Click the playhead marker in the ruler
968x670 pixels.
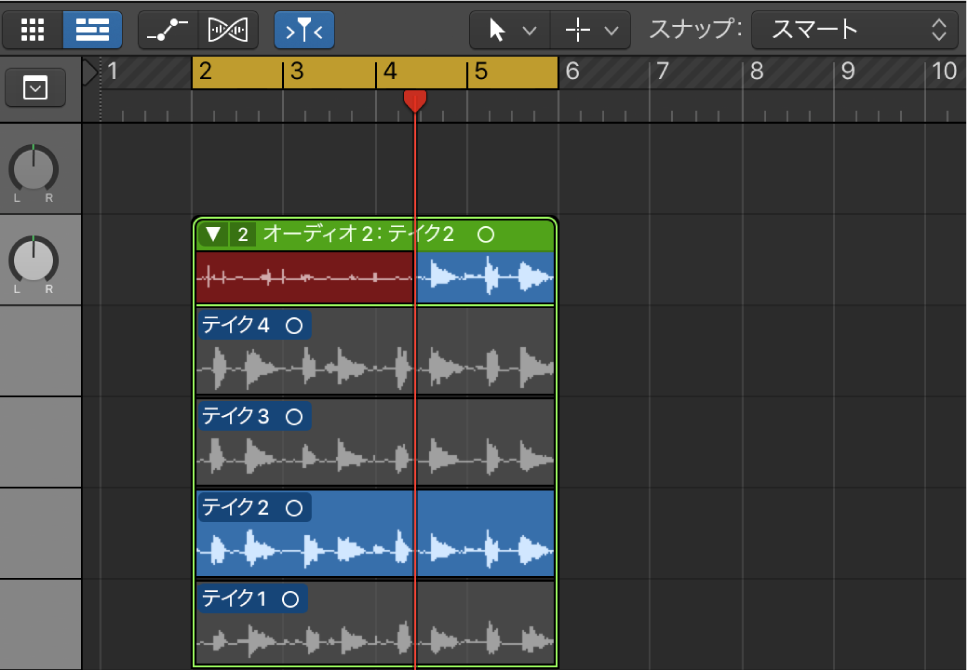click(x=416, y=101)
